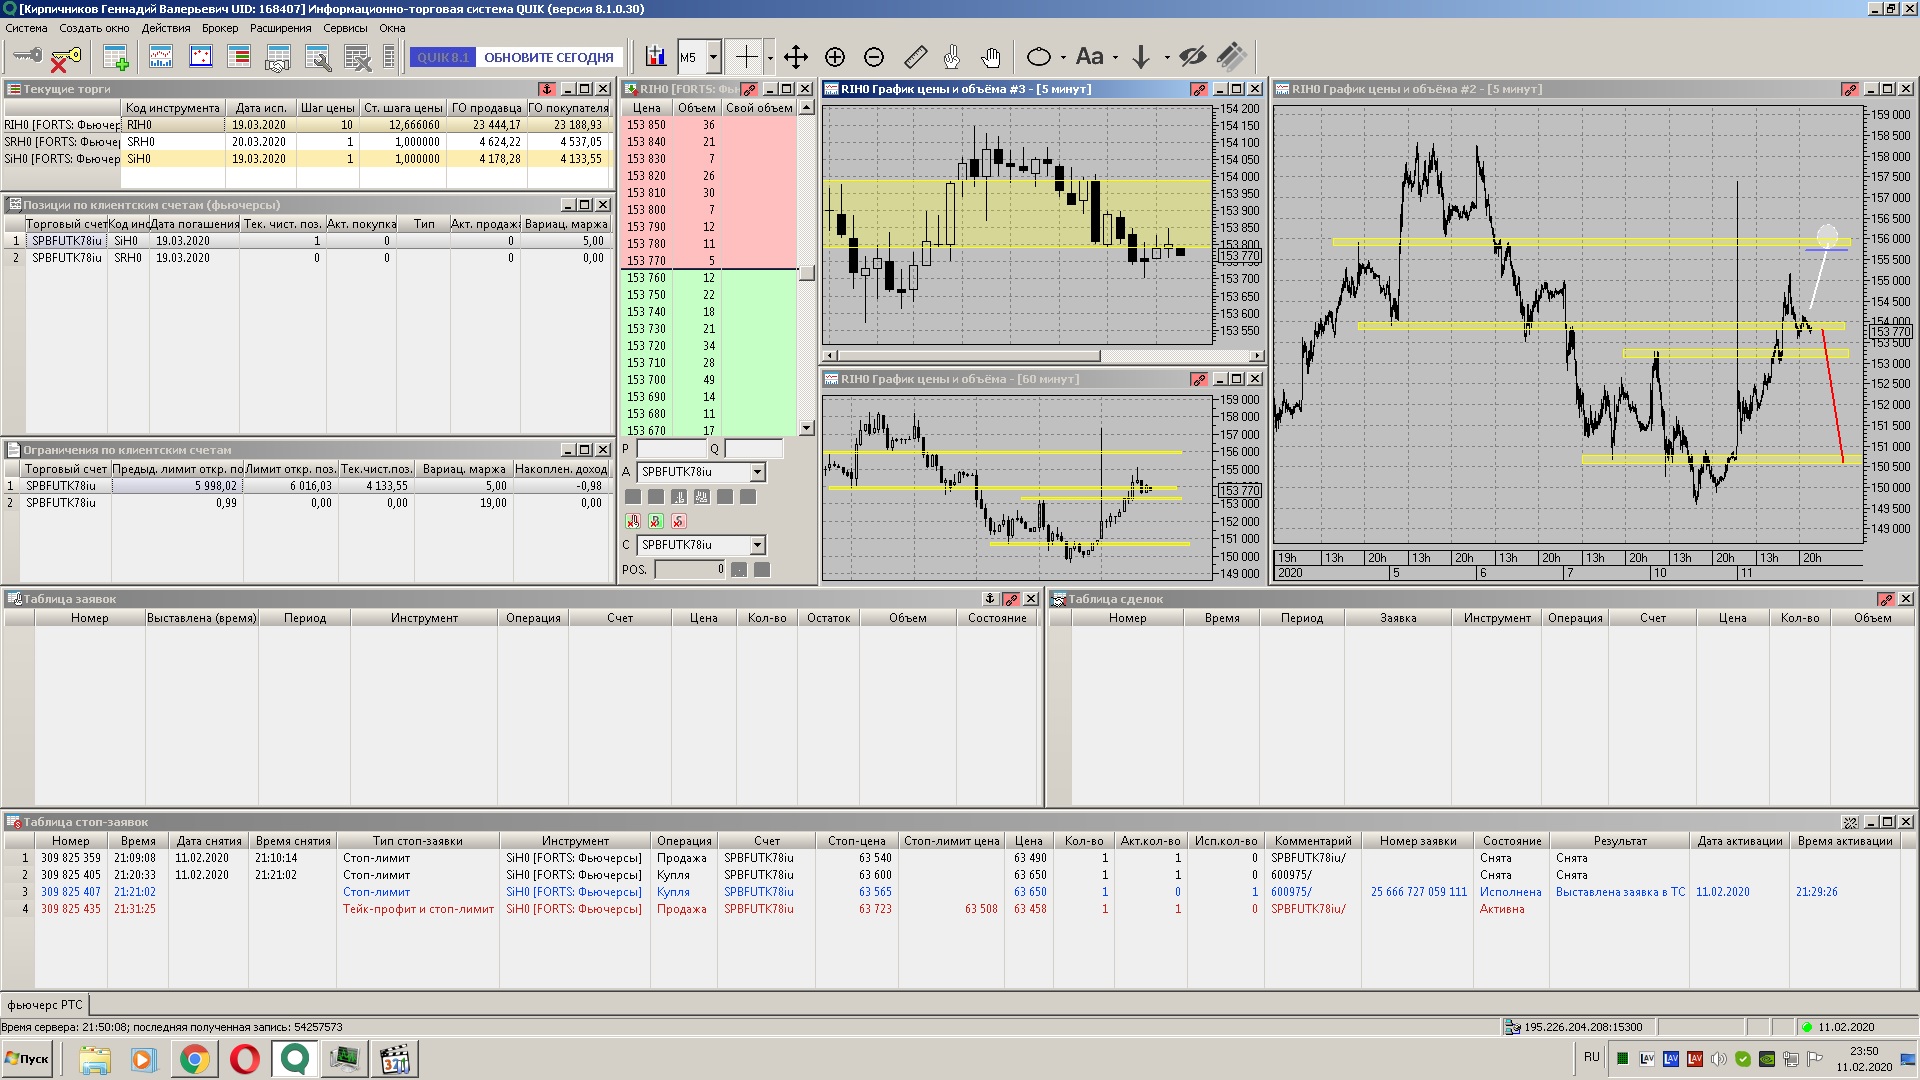Toggle chart link pin in 60-minute chart
Screen dimensions: 1920x1080
click(1198, 379)
